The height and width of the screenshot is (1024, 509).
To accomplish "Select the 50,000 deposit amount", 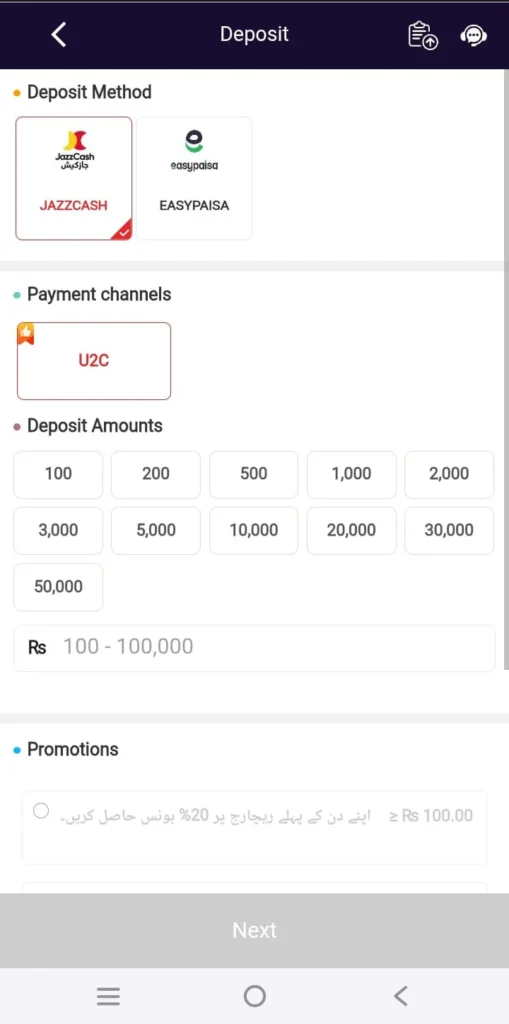I will click(58, 586).
